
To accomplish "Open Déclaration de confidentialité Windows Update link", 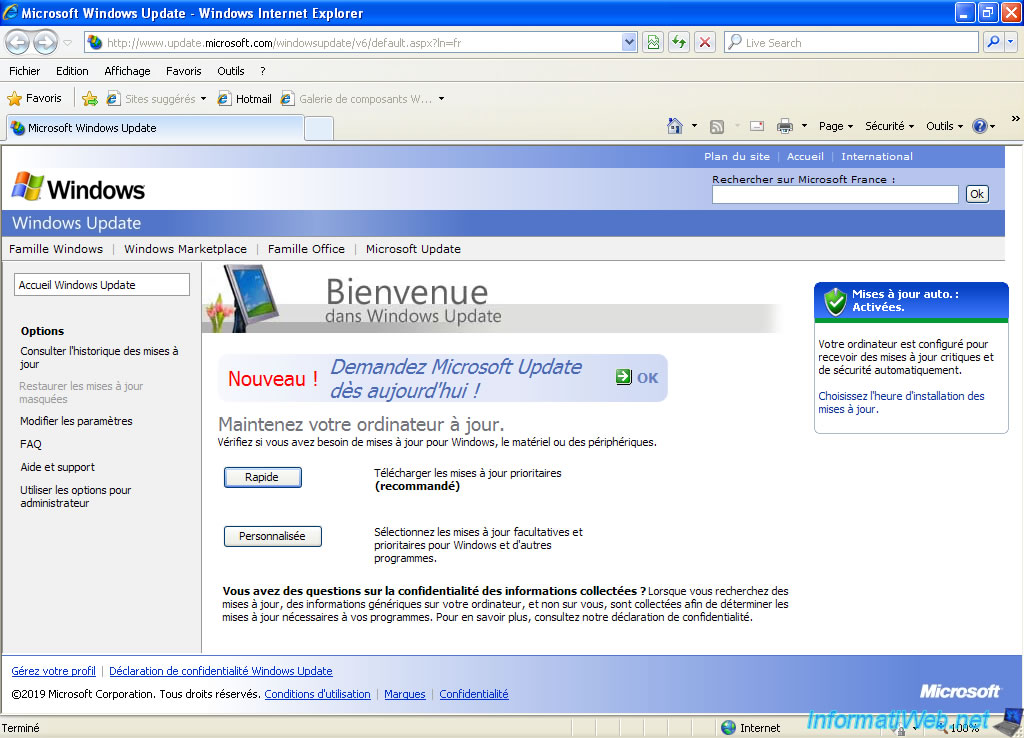I will point(221,671).
